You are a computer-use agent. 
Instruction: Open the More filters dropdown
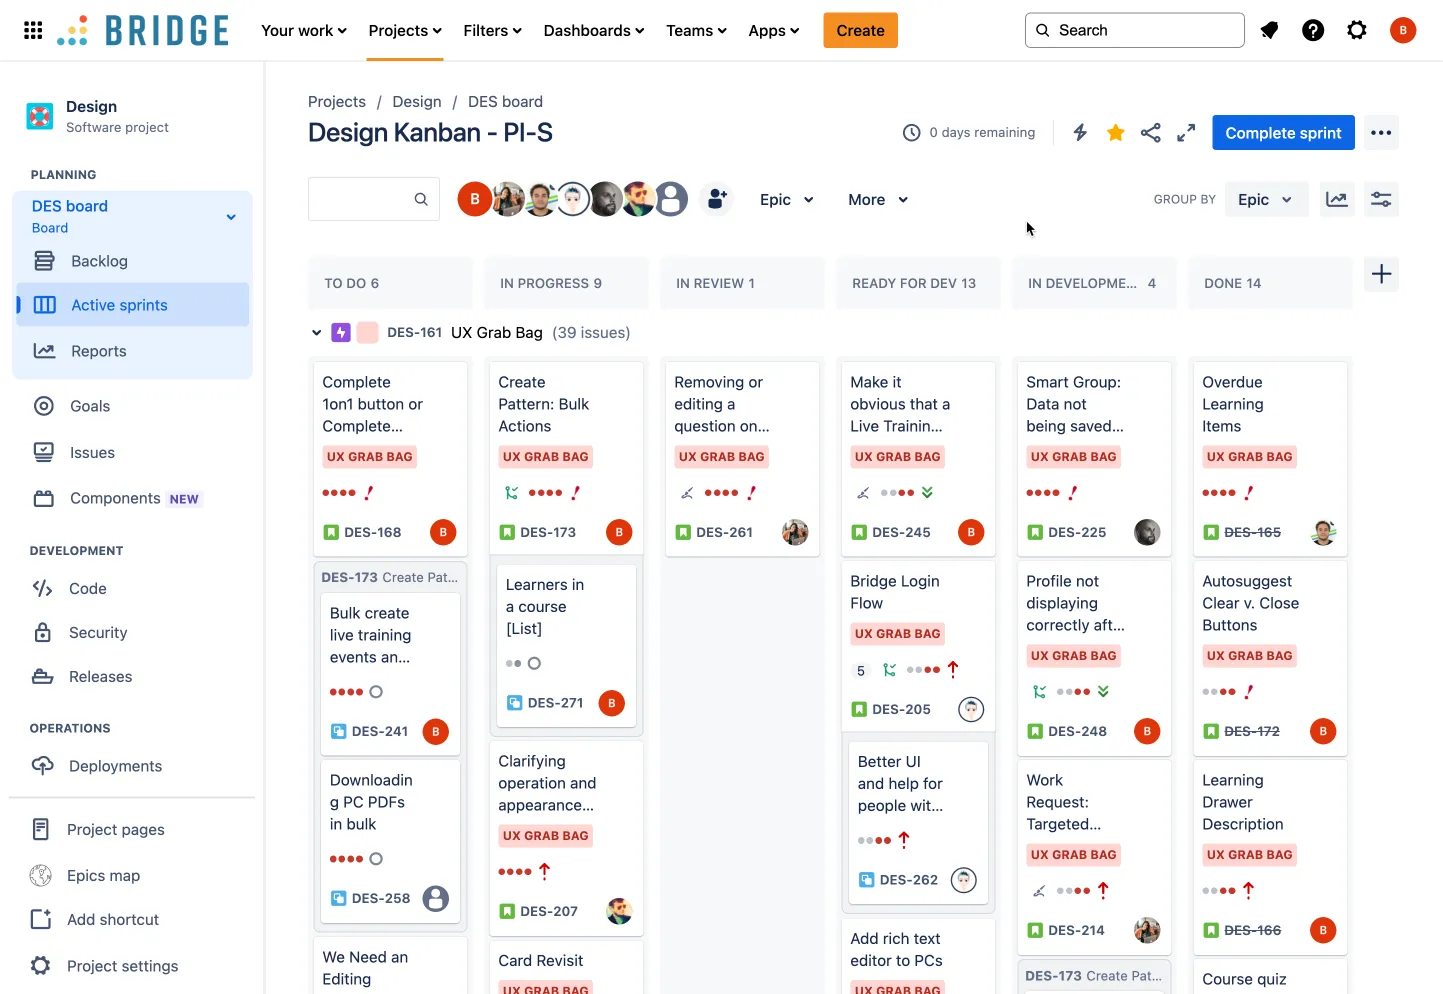point(878,199)
